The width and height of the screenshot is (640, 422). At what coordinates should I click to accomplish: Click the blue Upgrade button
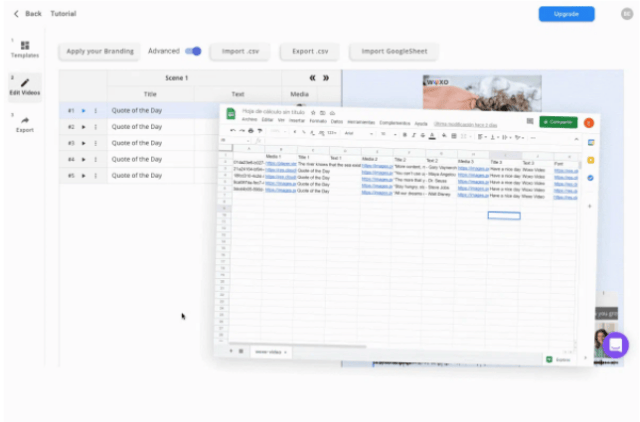[x=566, y=14]
